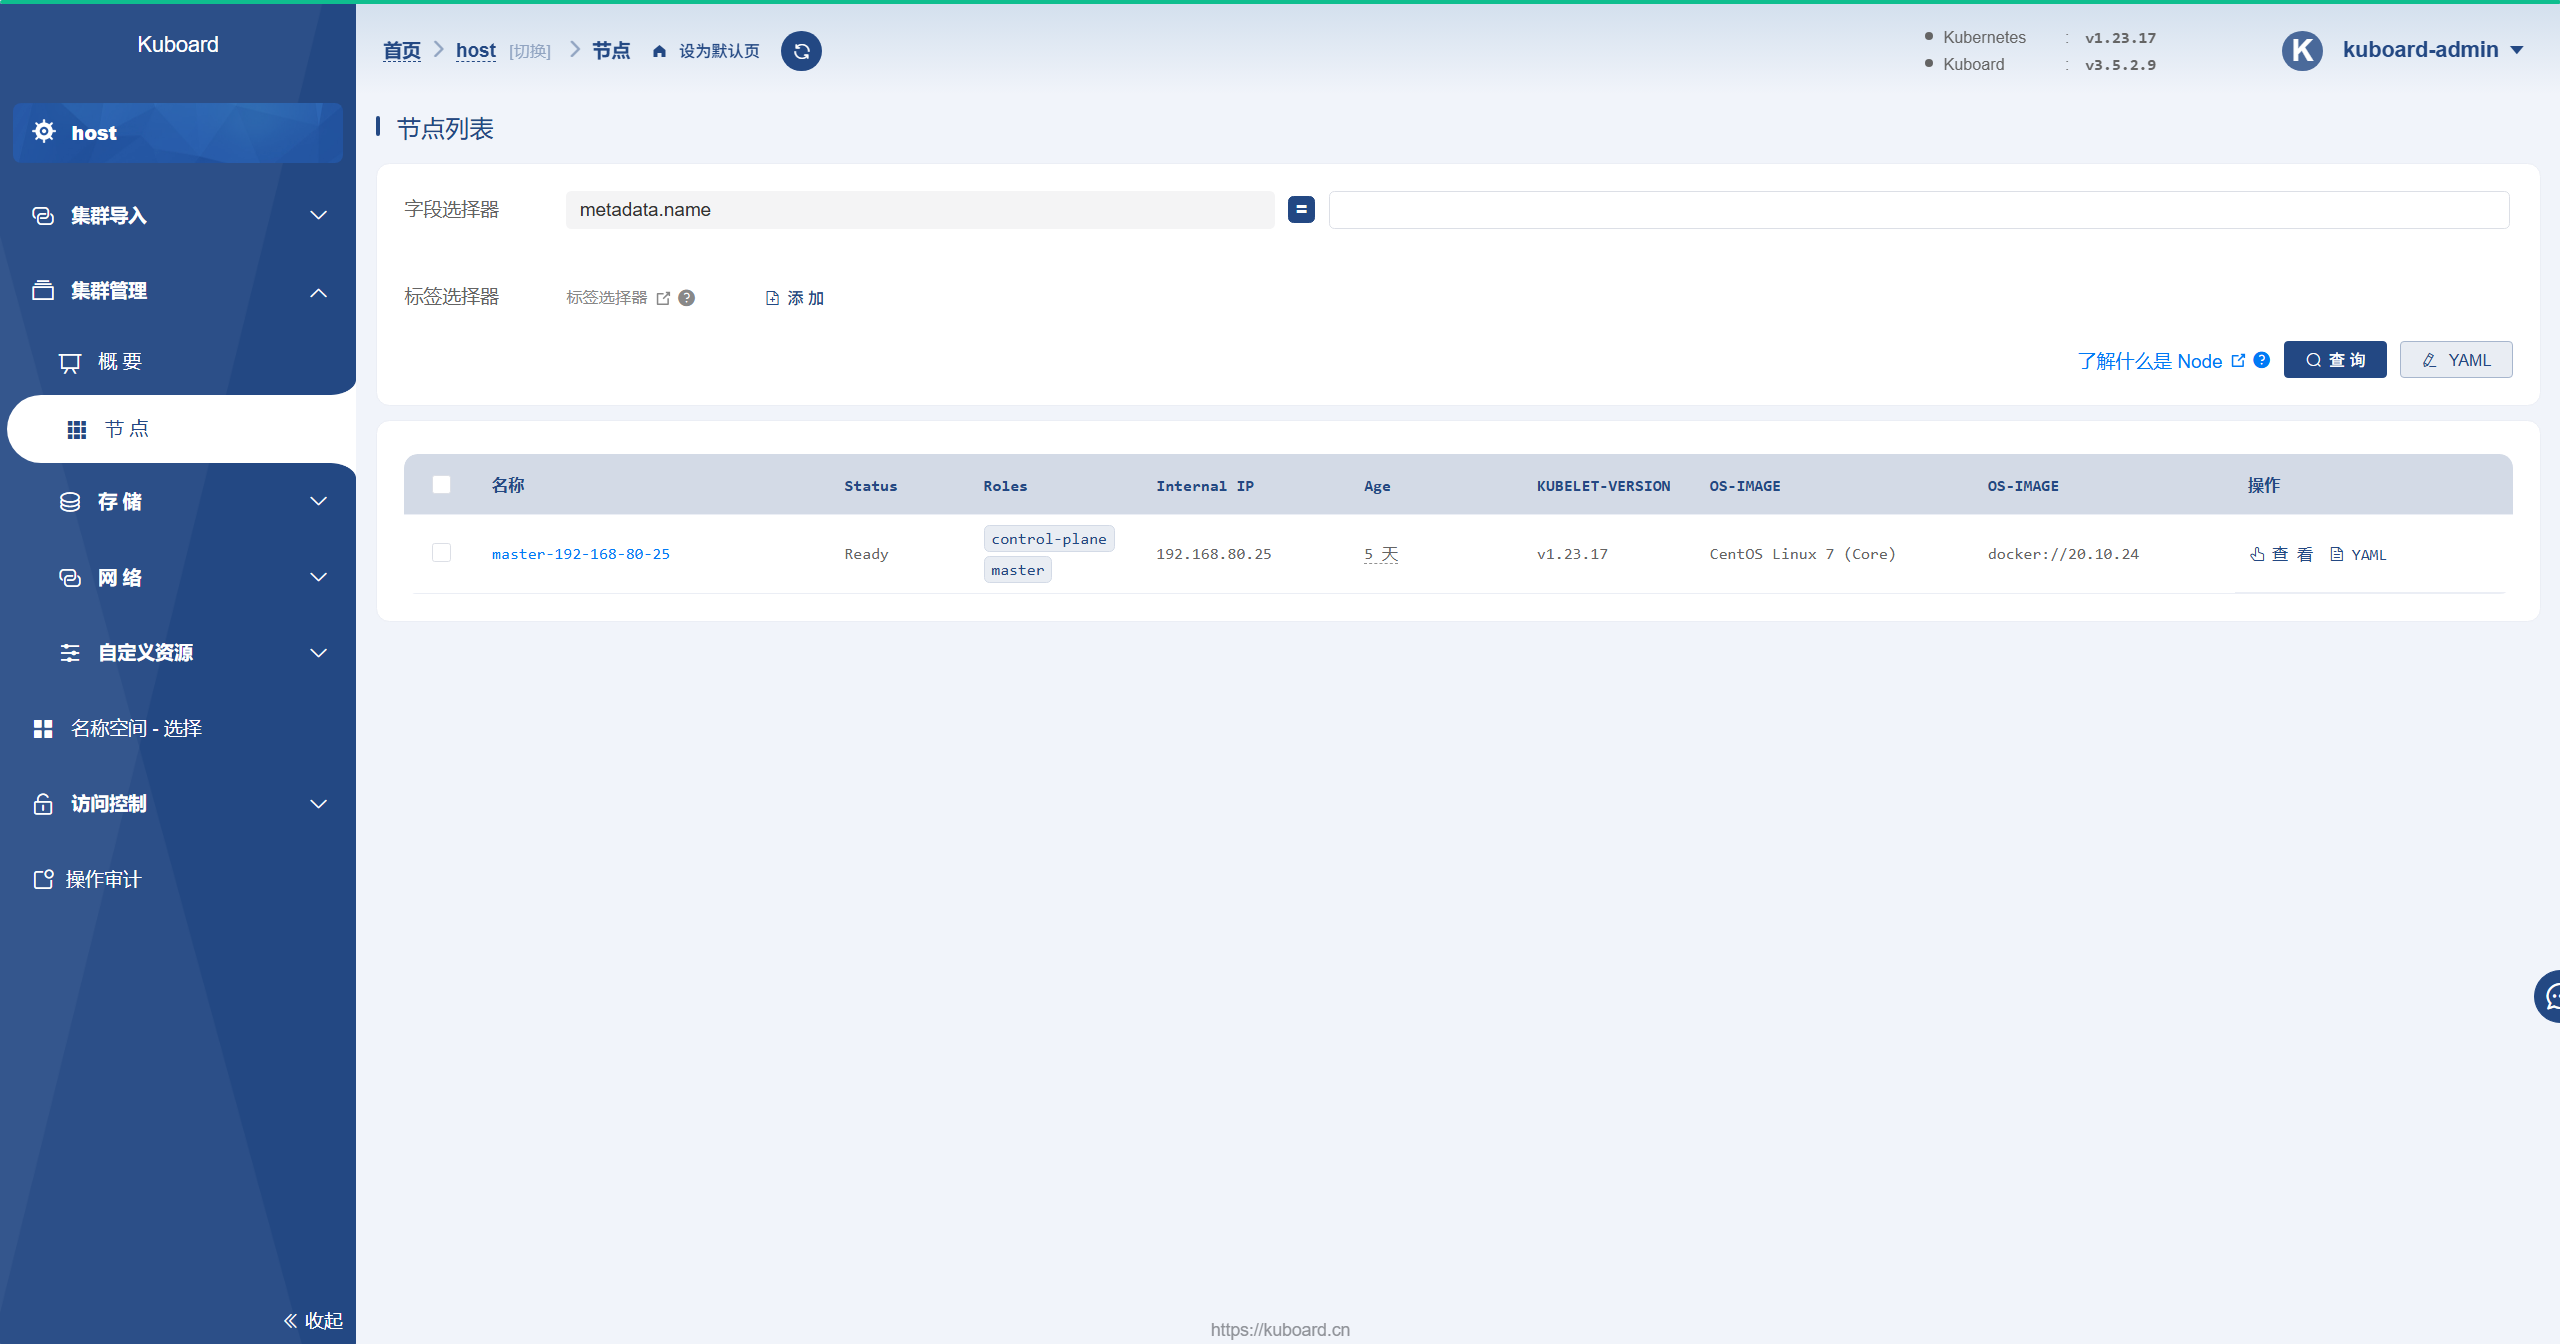Image resolution: width=2560 pixels, height=1344 pixels.
Task: Open the floating chat support icon
Action: (2549, 997)
